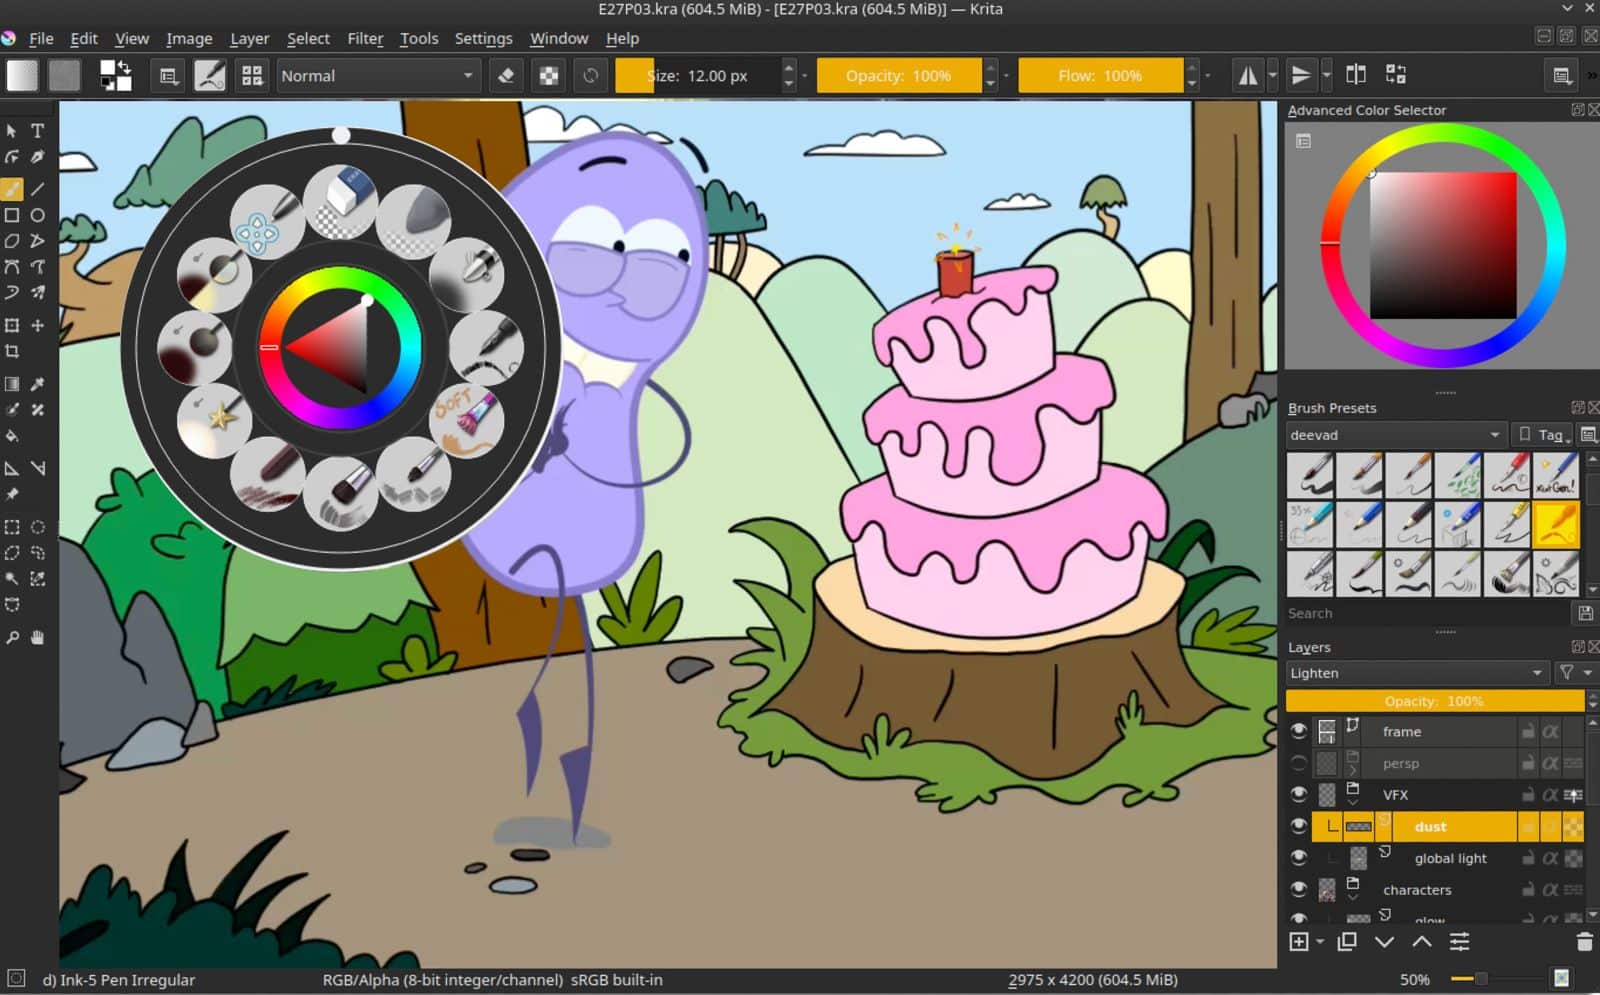
Task: Select the highlighted yellow brush preset
Action: point(1556,524)
